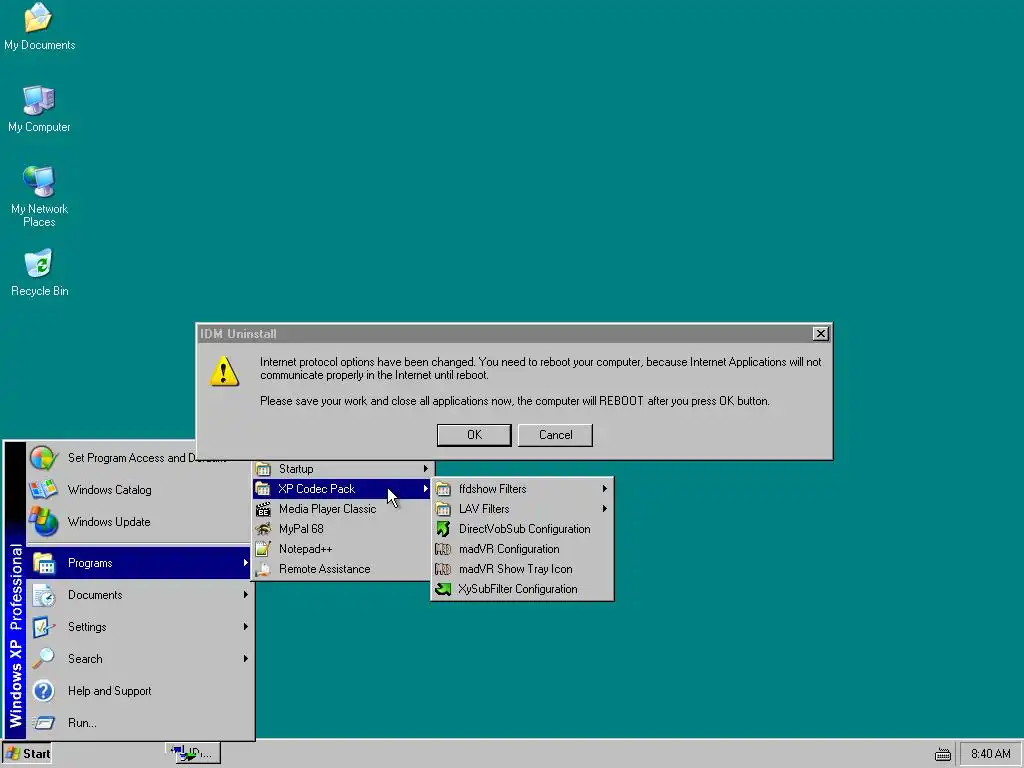Expand the LAV Filters submenu arrow

(605, 509)
